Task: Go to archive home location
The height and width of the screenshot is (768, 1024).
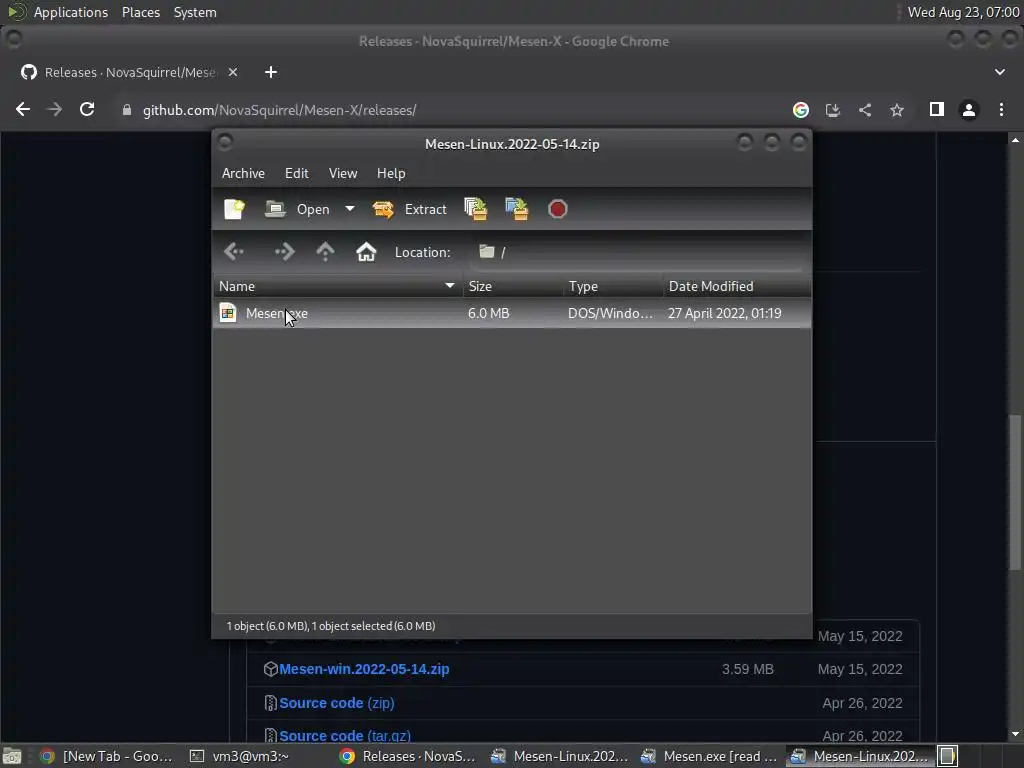Action: tap(366, 251)
